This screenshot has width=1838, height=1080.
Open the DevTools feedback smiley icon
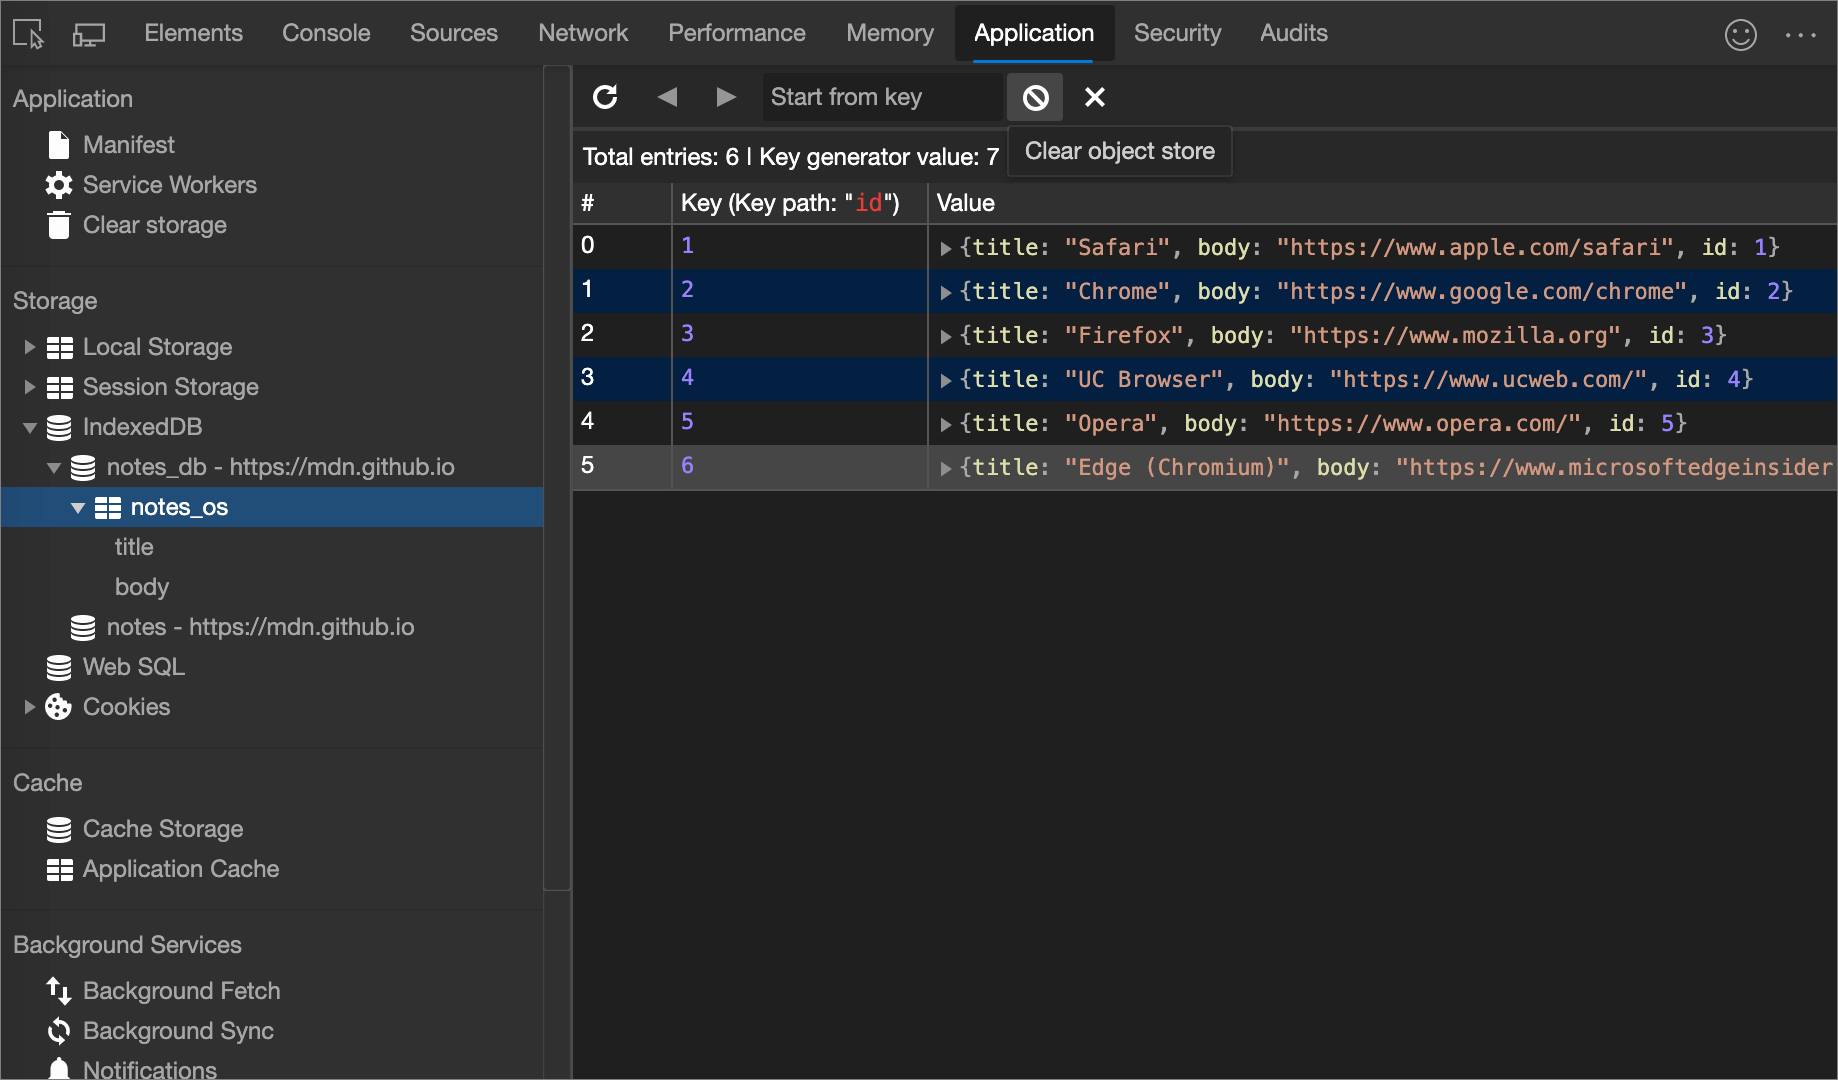1741,34
